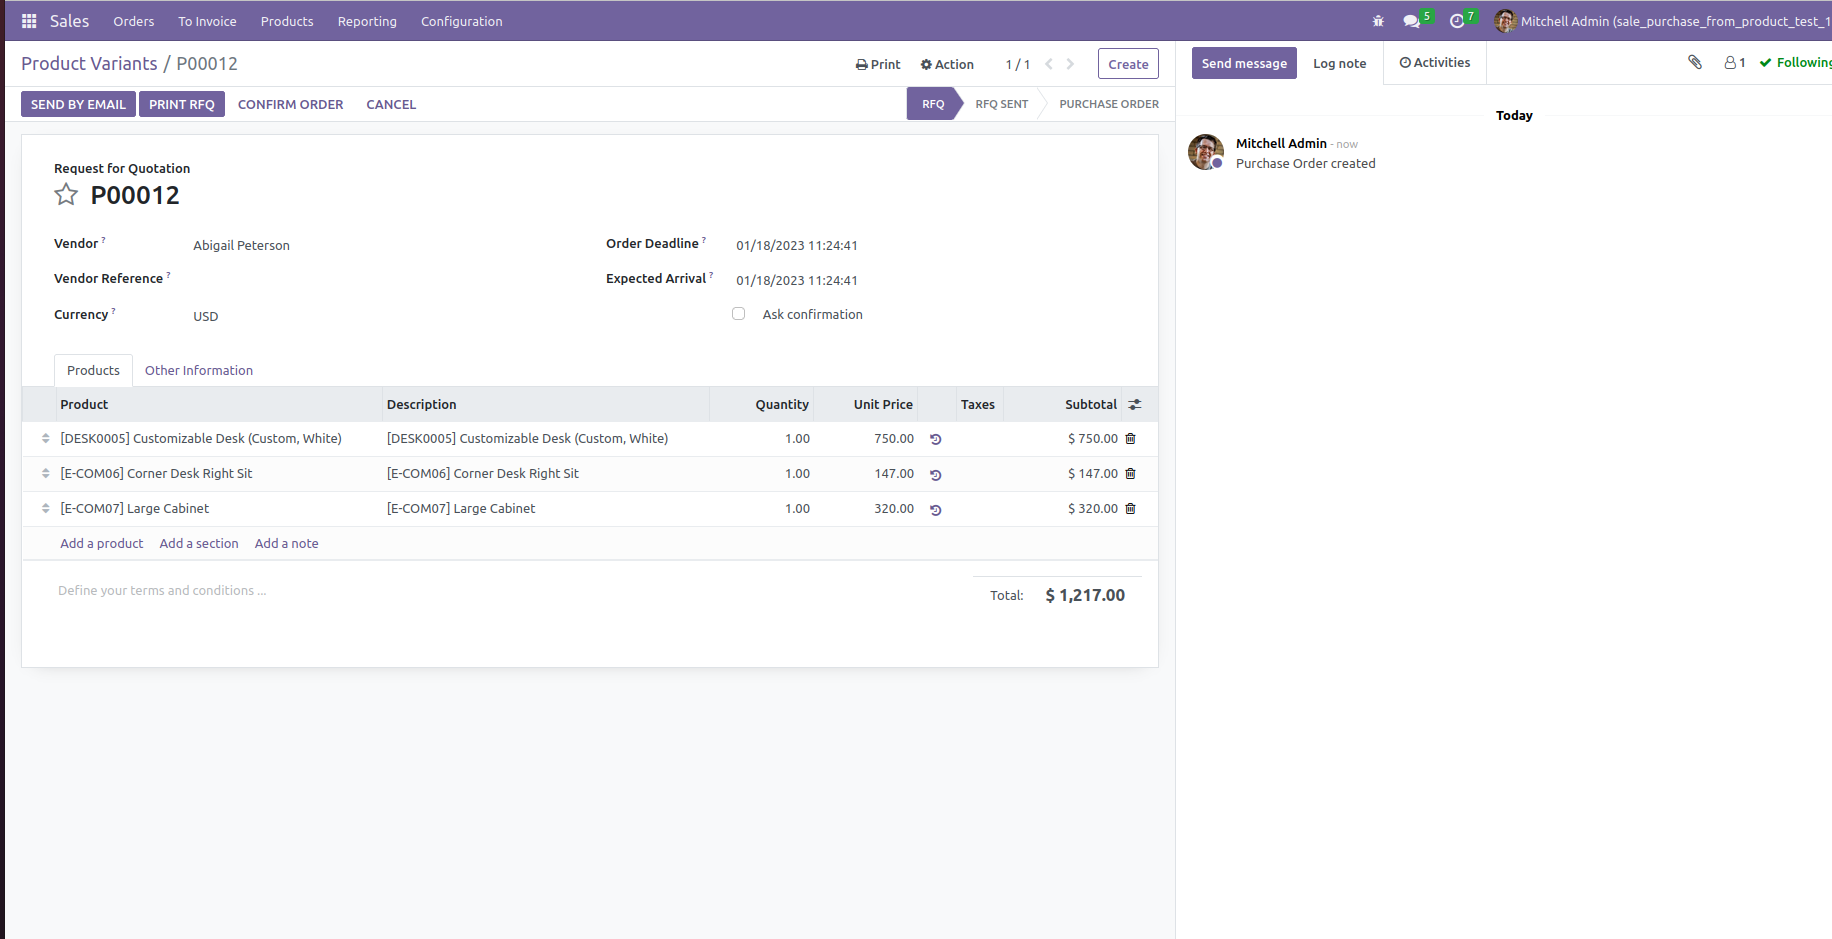Create a new record
This screenshot has height=939, width=1832.
pyautogui.click(x=1128, y=64)
